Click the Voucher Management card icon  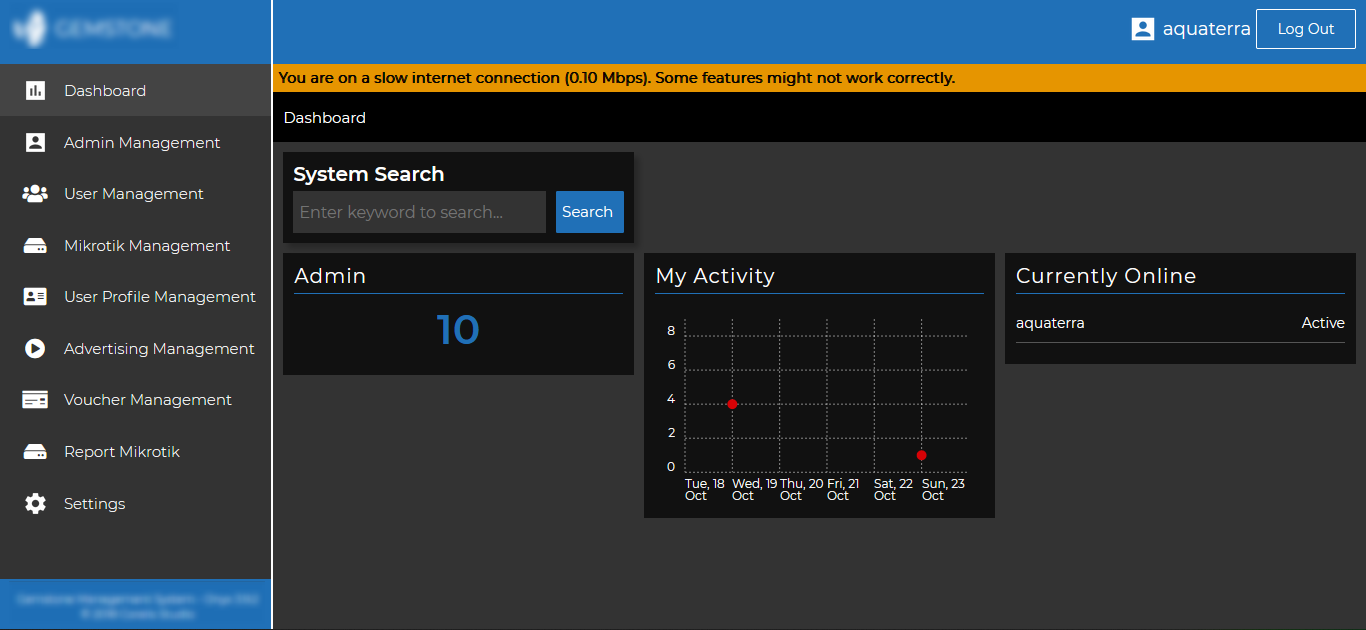(x=35, y=400)
